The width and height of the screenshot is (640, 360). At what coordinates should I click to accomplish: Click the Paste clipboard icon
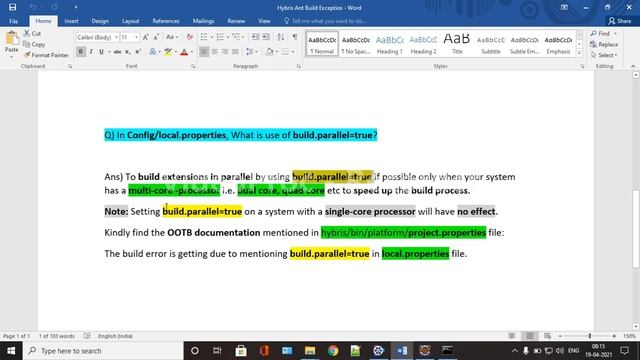click(12, 38)
